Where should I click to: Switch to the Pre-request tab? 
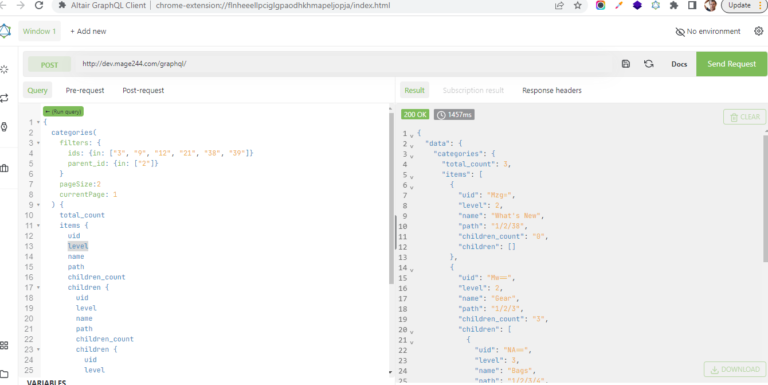[x=85, y=91]
